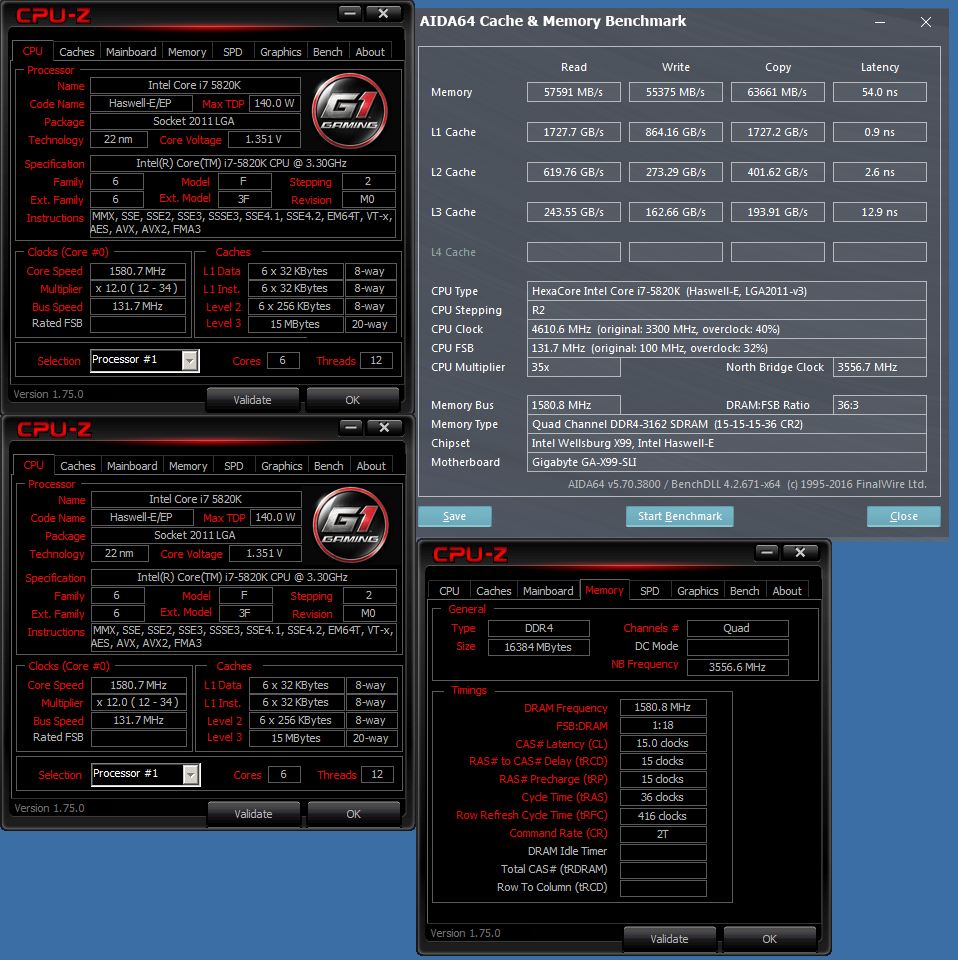Open Processor selection dropdown in top CPU-Z
958x960 pixels.
coord(190,361)
